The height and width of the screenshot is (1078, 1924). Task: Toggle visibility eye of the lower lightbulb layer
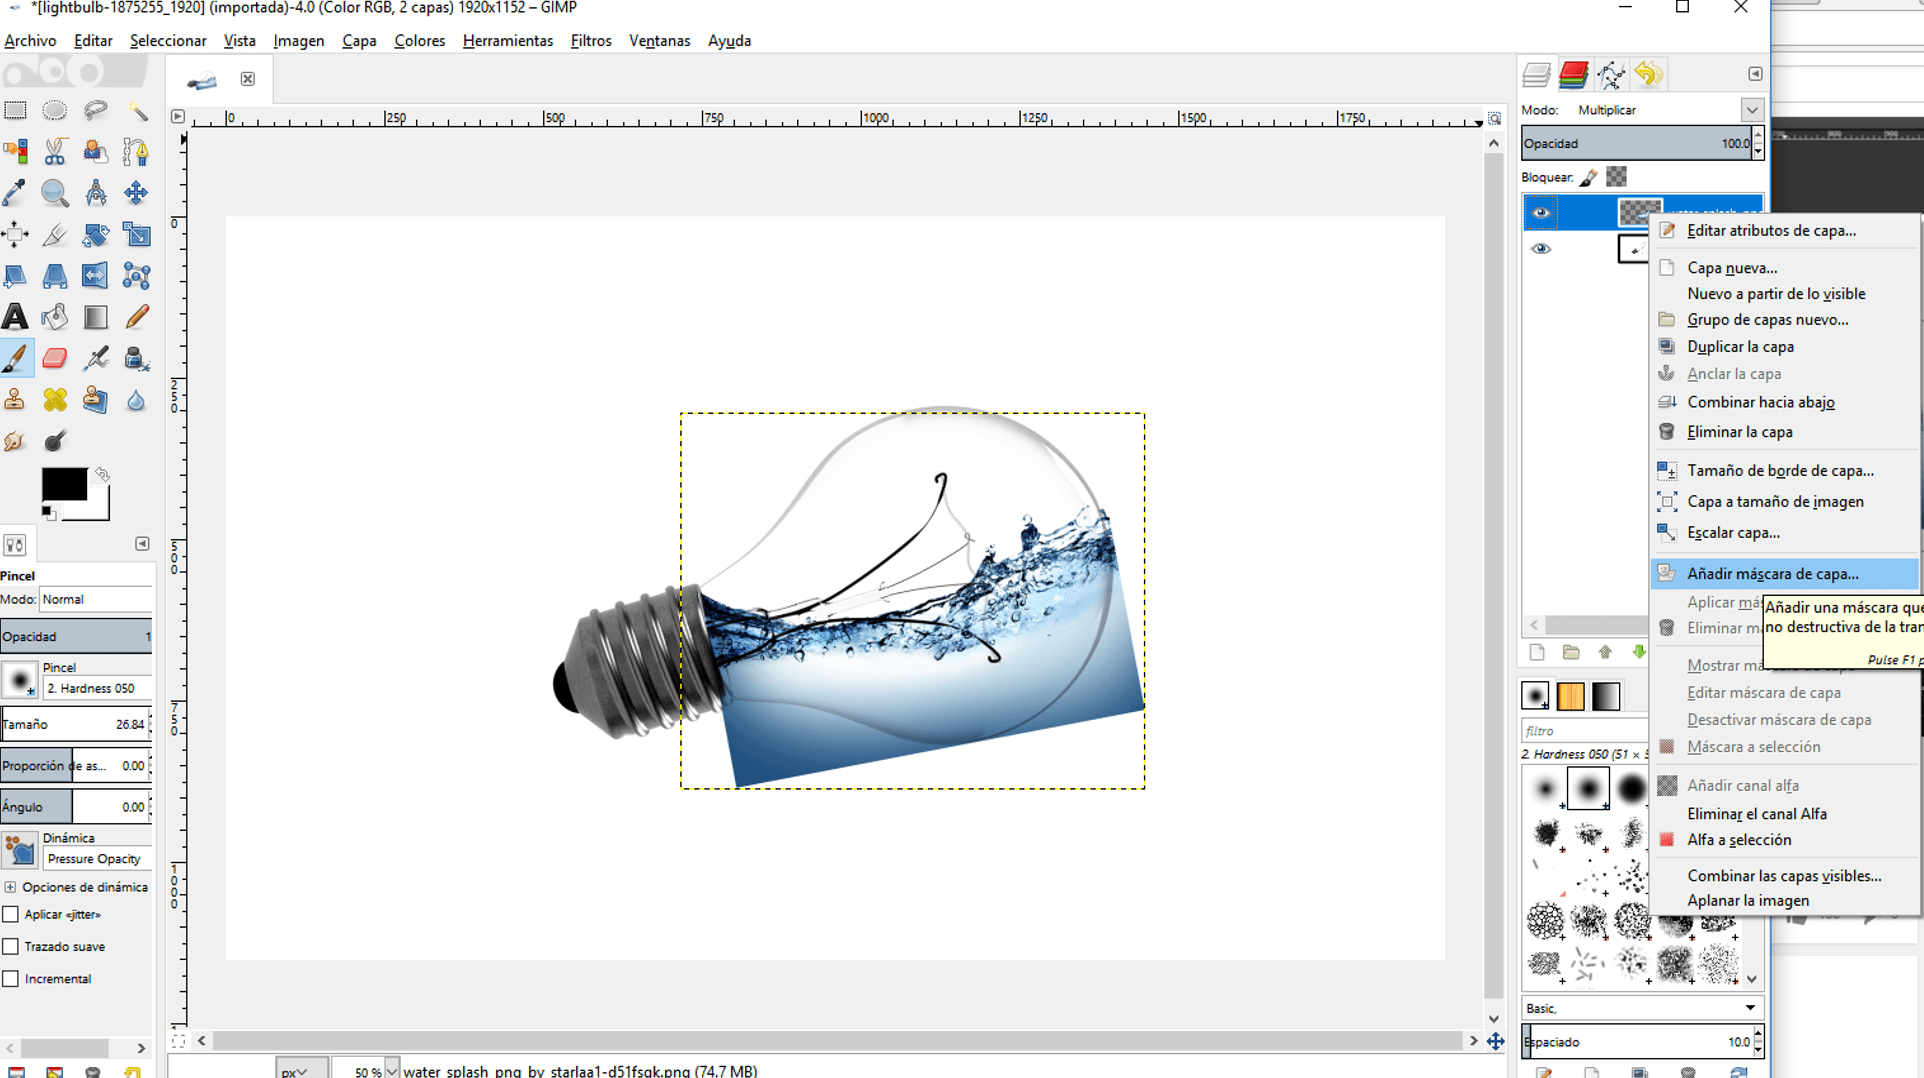click(1541, 249)
